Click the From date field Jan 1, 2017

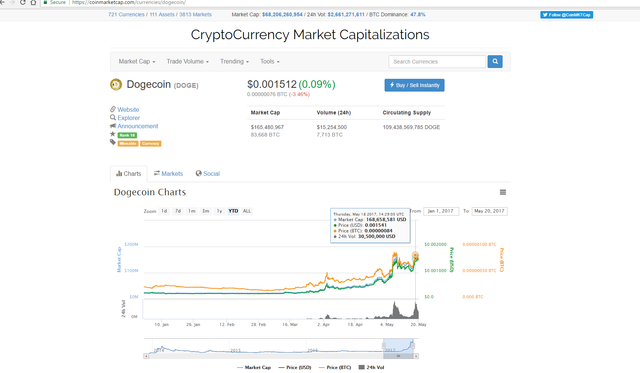click(441, 211)
